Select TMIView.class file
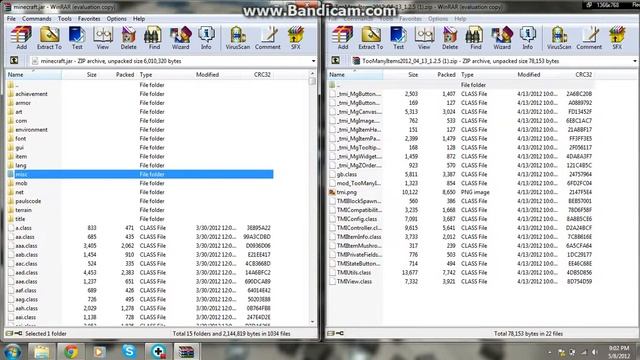This screenshot has width=640, height=360. pyautogui.click(x=354, y=282)
